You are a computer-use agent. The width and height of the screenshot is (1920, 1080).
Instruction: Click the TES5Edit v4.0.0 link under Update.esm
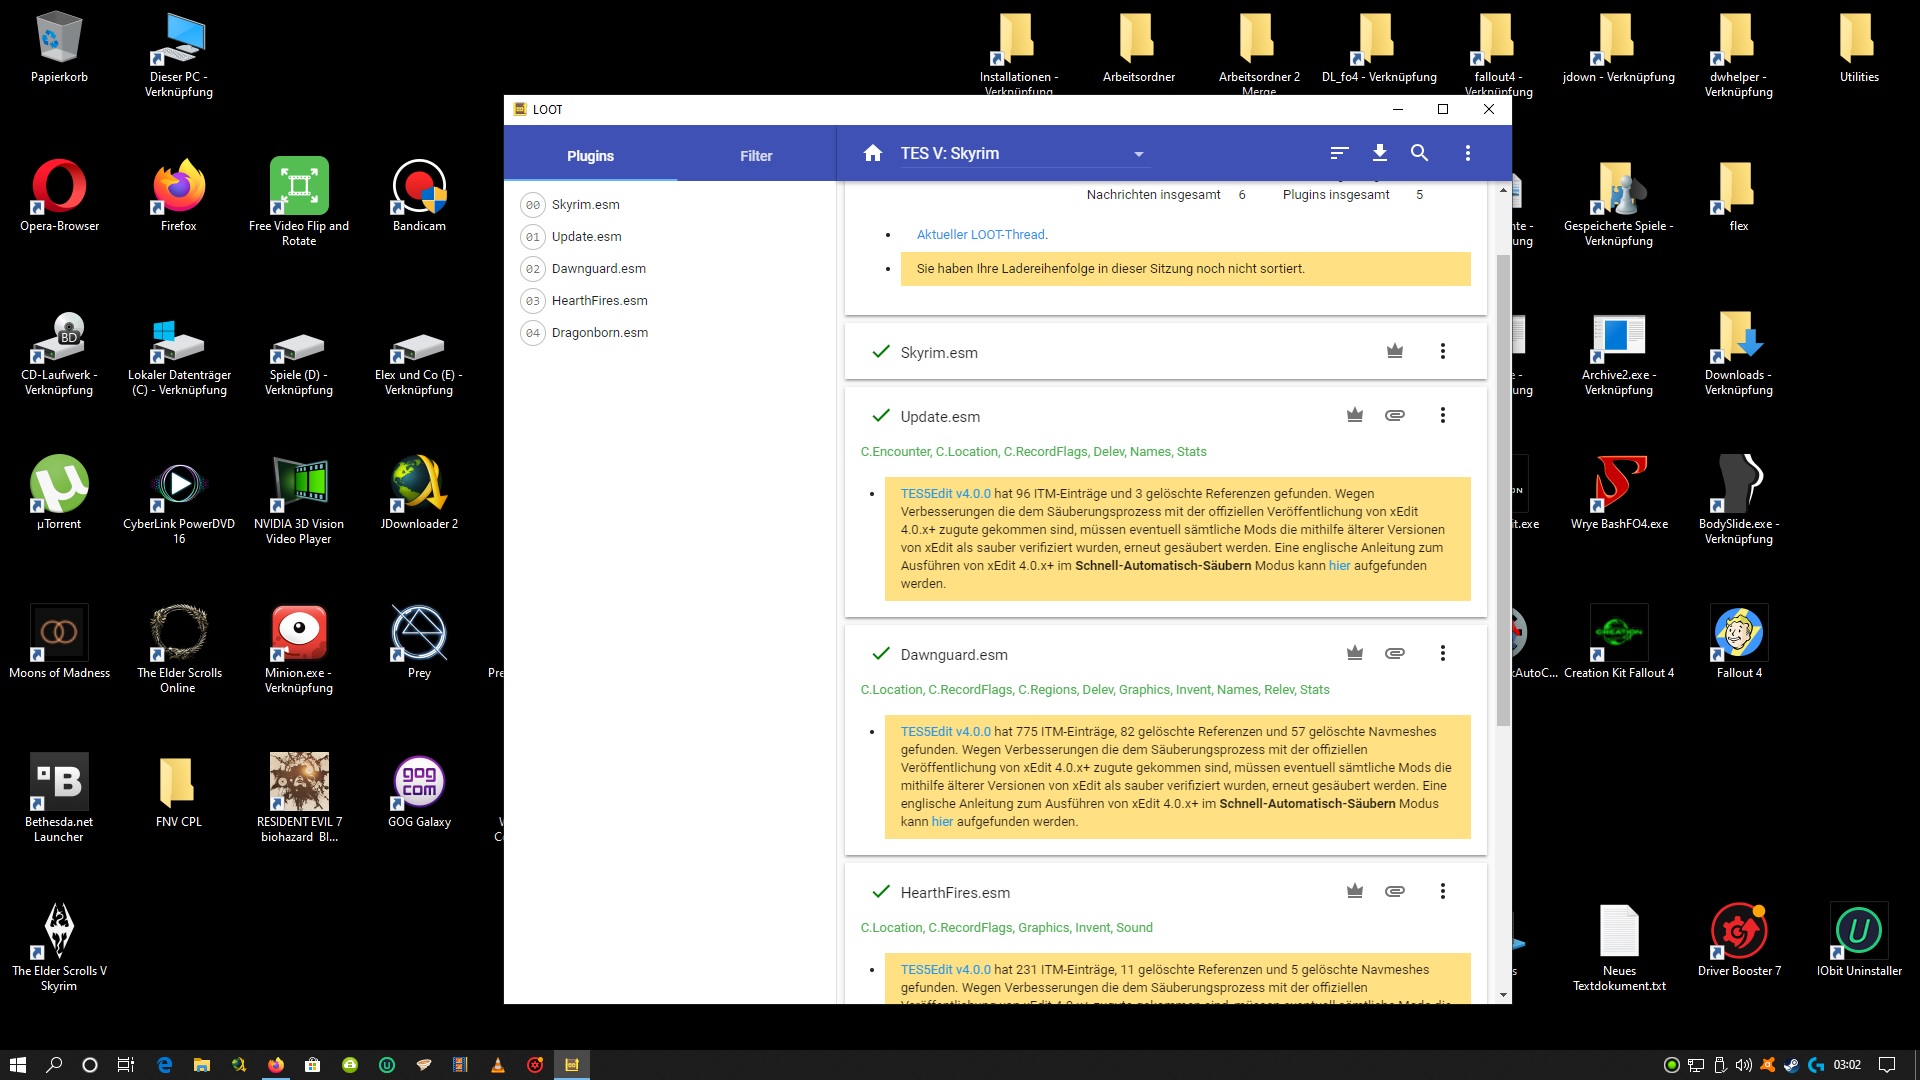[x=945, y=494]
